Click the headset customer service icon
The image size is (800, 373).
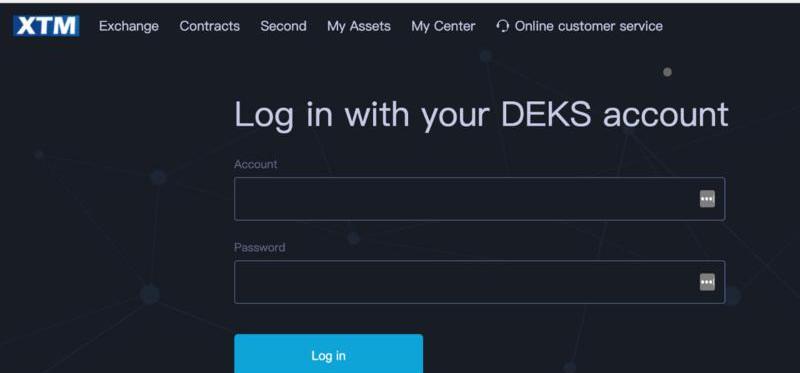tap(503, 26)
